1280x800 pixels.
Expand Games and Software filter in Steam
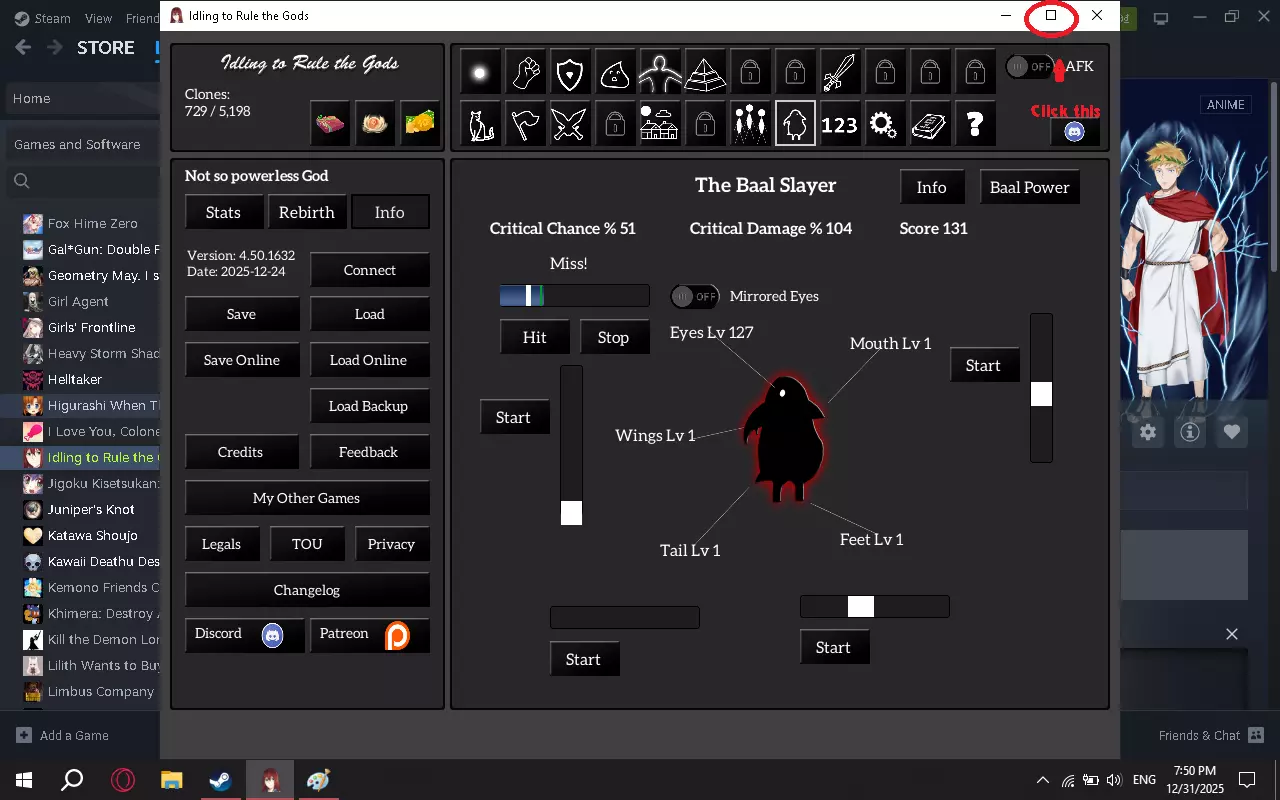(80, 145)
